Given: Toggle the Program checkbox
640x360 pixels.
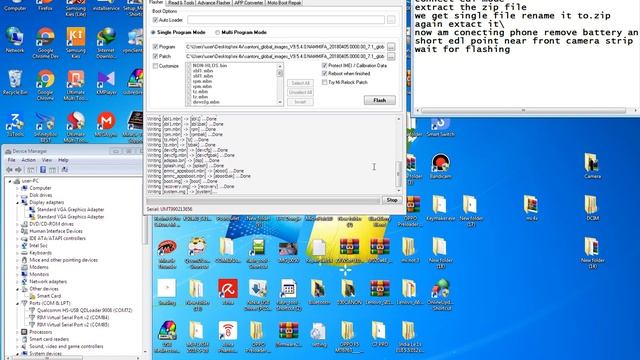Looking at the screenshot, I should [155, 47].
